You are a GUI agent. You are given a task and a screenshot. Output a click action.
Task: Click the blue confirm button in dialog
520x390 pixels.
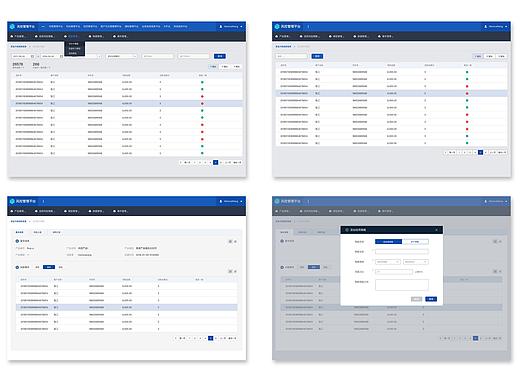tap(431, 299)
